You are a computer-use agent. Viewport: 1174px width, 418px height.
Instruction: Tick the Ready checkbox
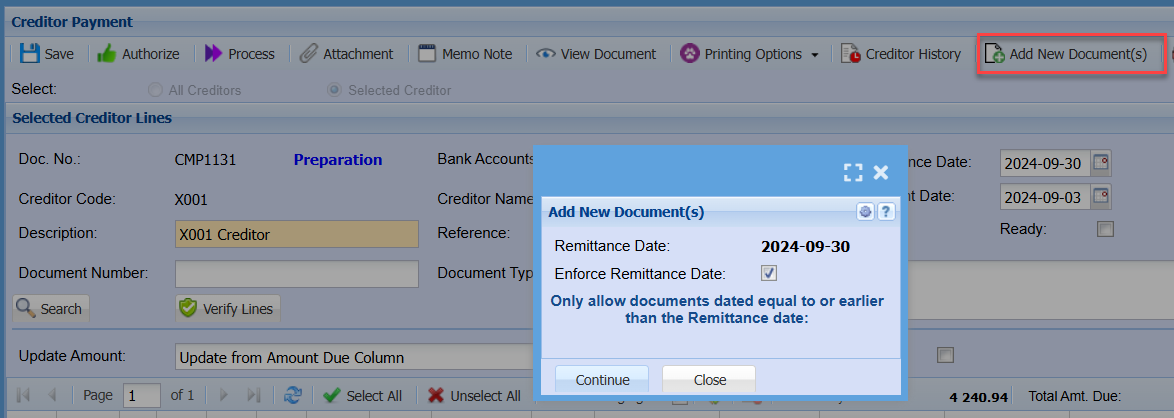click(1105, 229)
